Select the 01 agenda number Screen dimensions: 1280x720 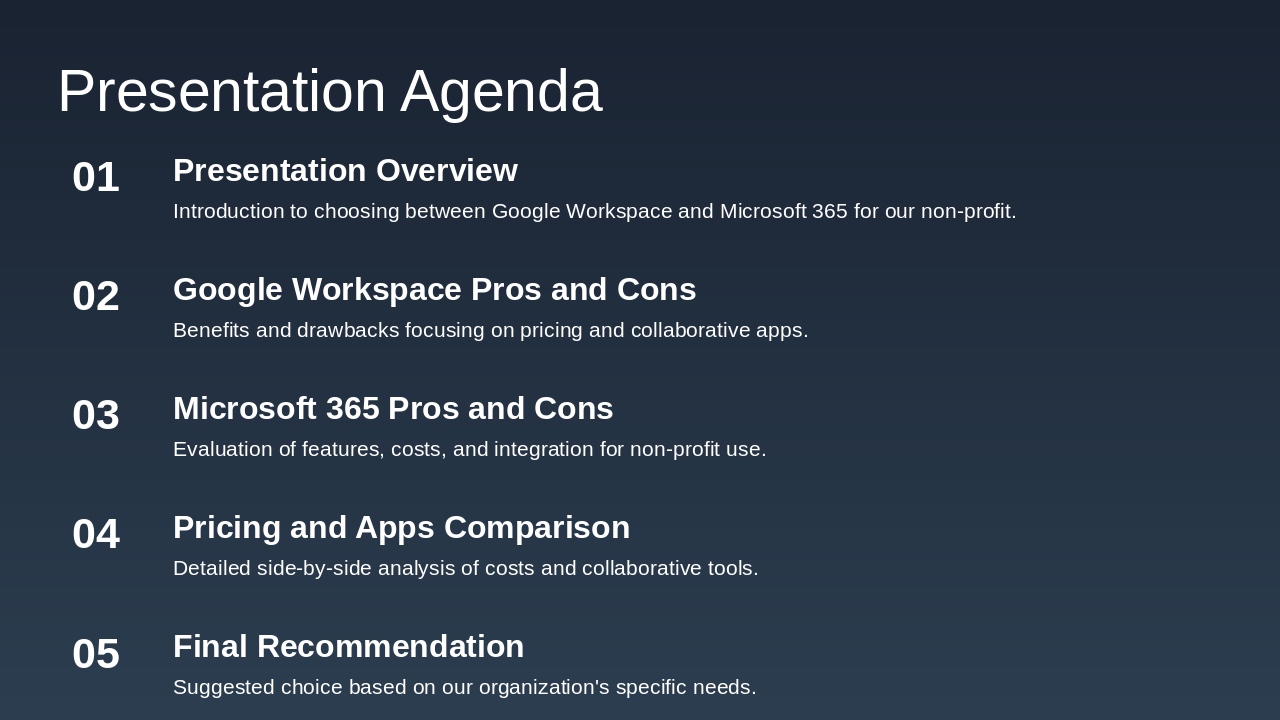tap(96, 177)
